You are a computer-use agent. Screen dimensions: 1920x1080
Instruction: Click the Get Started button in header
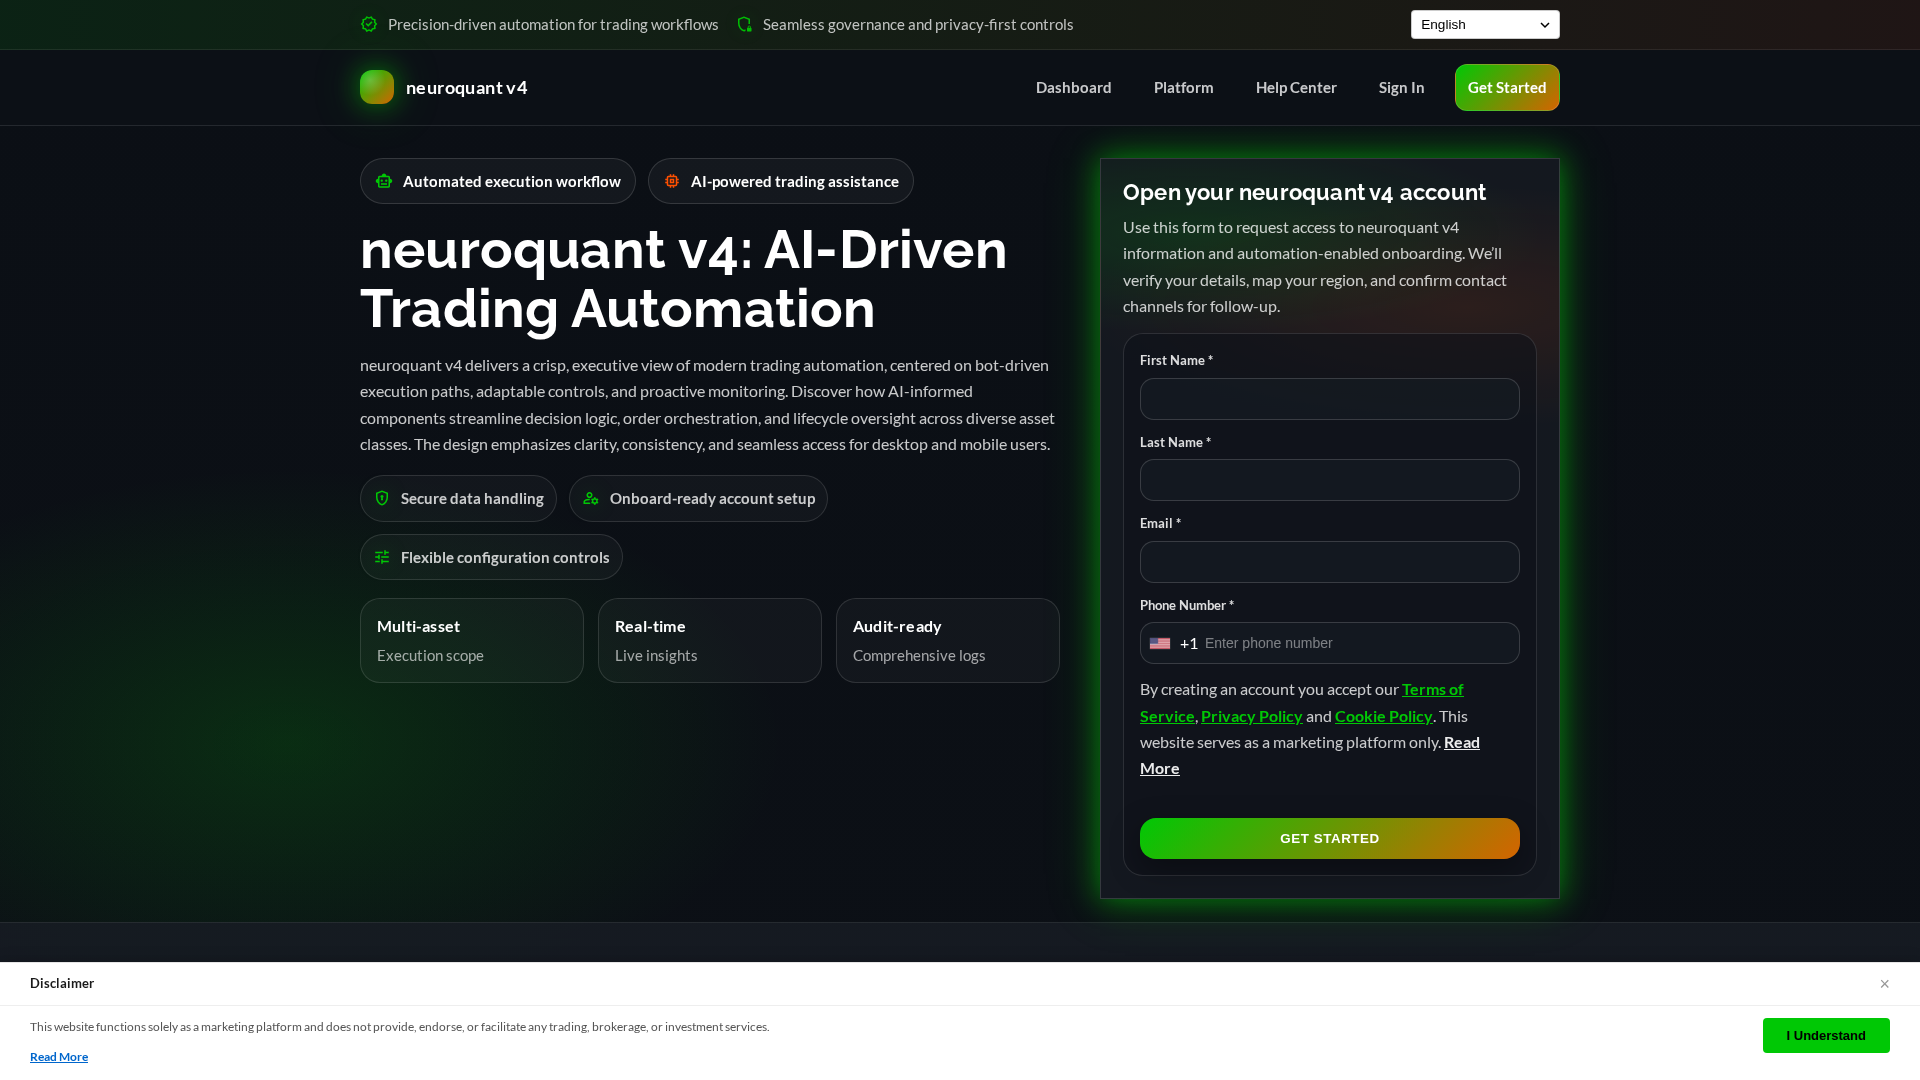click(1507, 87)
